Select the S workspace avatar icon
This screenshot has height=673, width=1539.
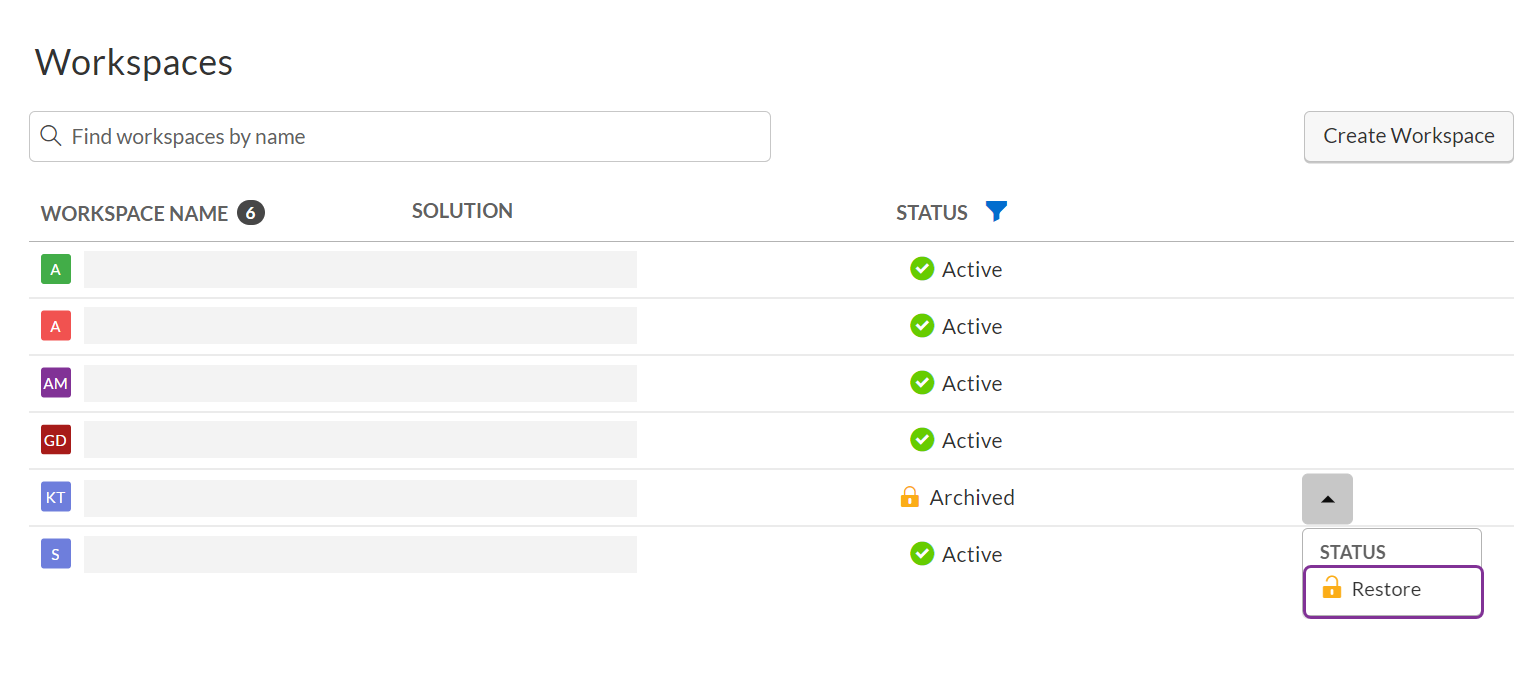(55, 553)
